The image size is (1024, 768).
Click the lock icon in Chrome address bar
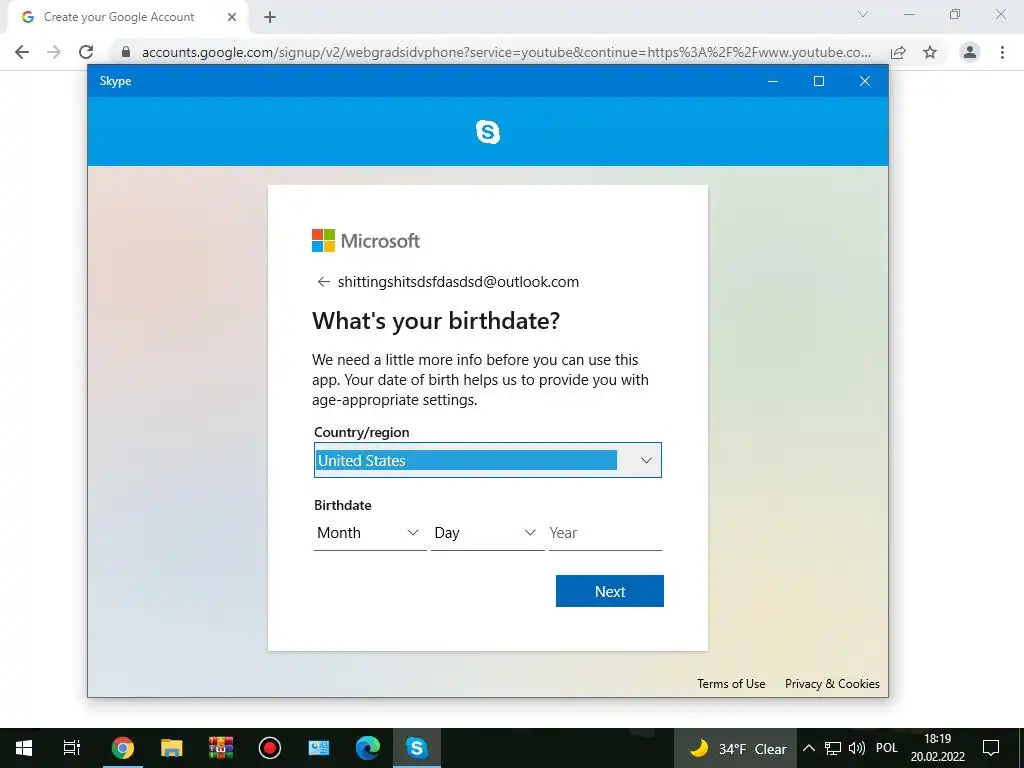(x=126, y=52)
